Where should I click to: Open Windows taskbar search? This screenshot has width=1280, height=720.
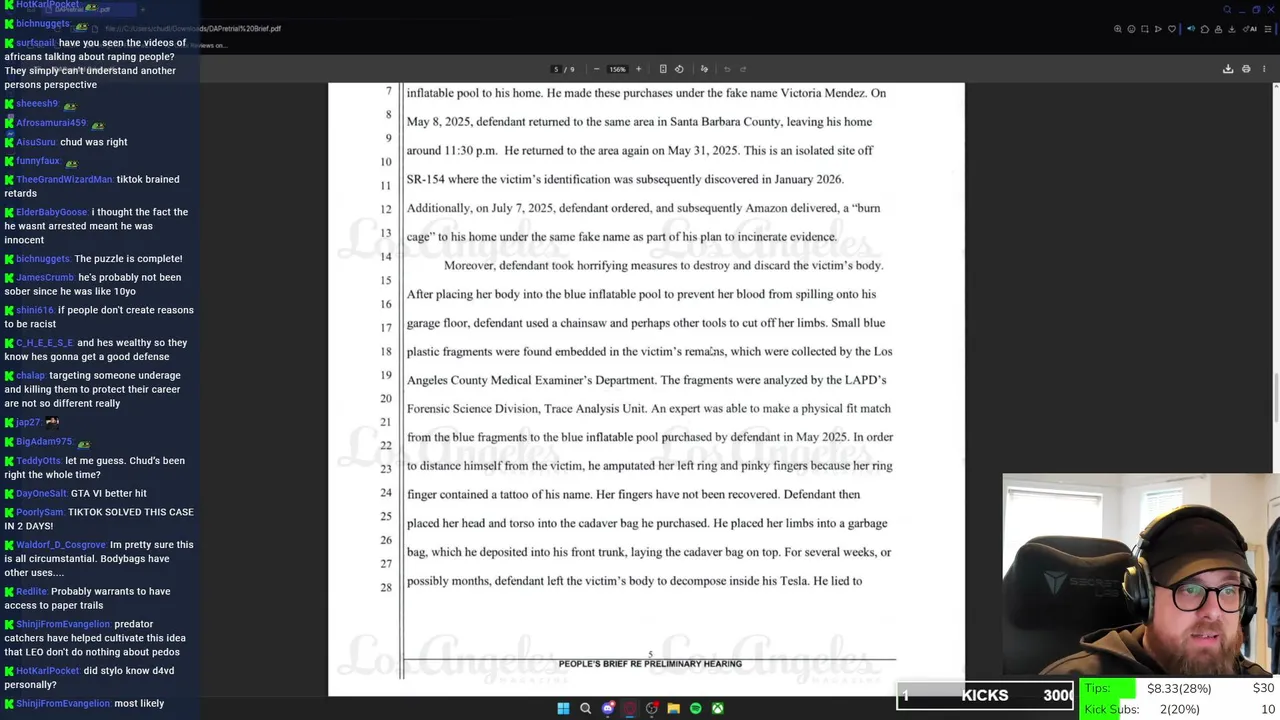click(x=585, y=708)
